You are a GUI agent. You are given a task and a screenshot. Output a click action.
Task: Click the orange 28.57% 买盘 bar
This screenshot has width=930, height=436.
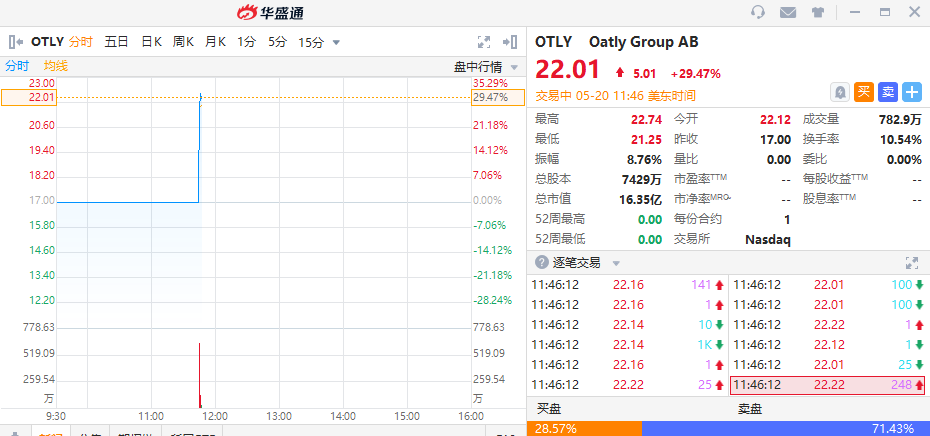click(x=584, y=428)
